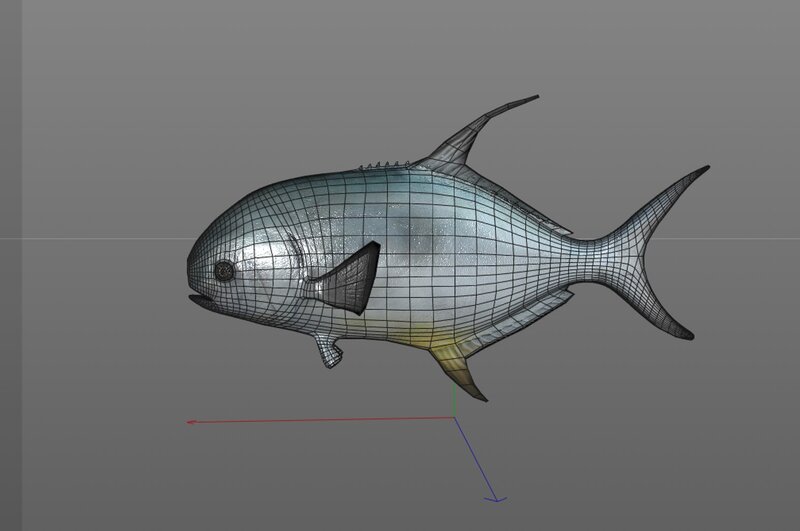Click the dark left edge panel strip
Screen dimensions: 800x531
point(11,265)
